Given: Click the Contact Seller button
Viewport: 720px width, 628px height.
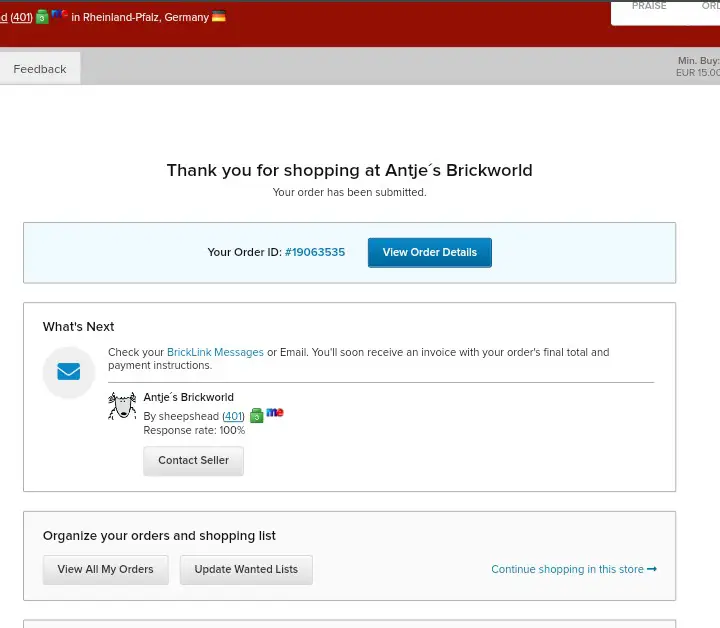Looking at the screenshot, I should [193, 460].
